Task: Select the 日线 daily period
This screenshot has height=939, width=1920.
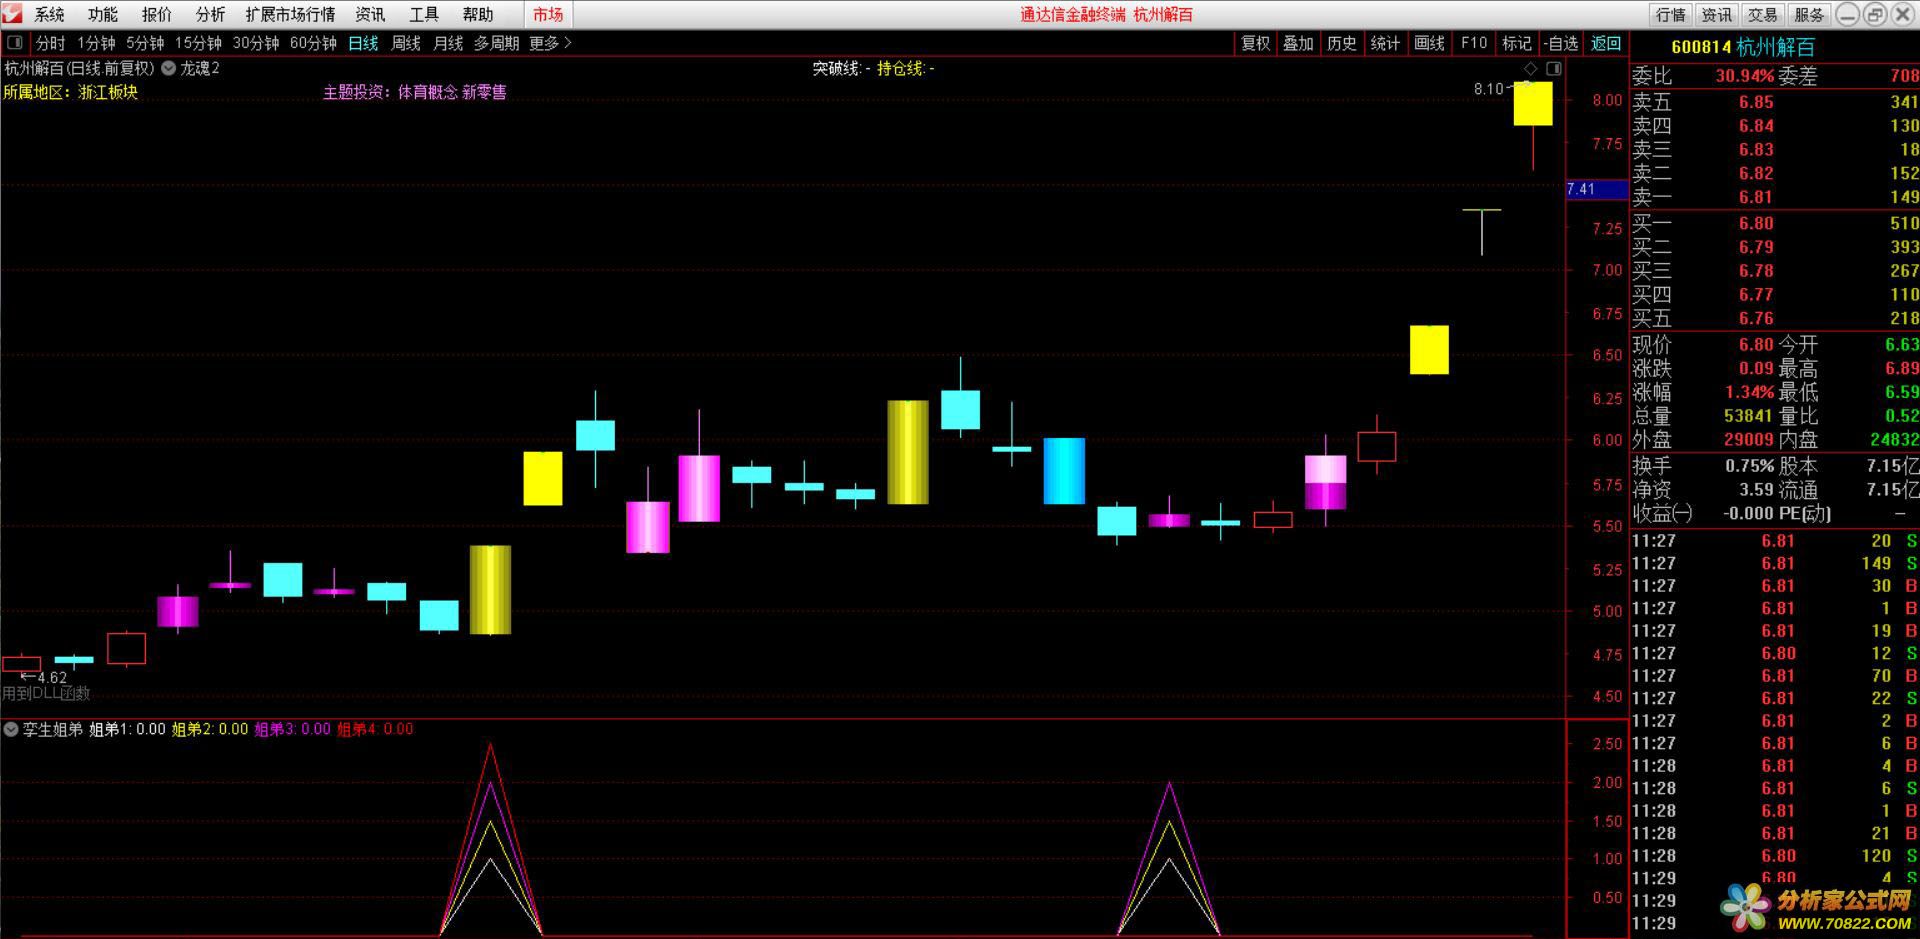Action: (x=363, y=43)
